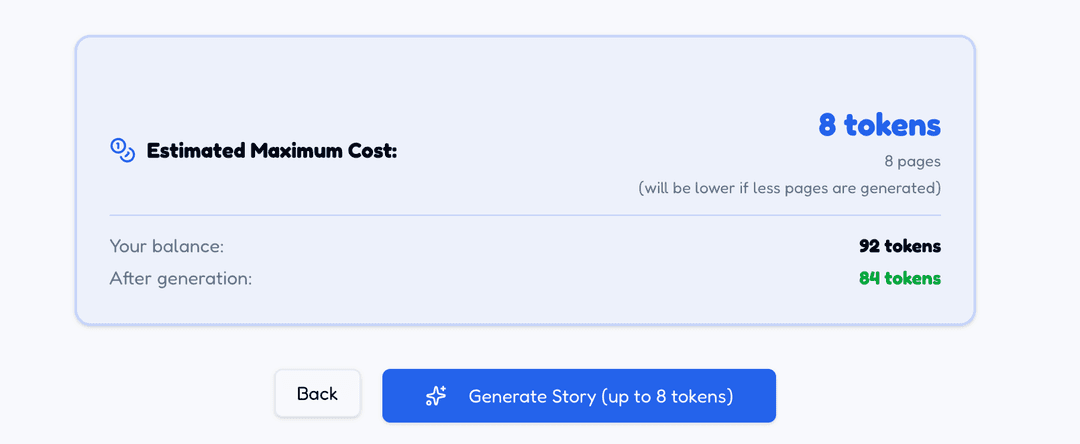Click blank area right of Generate Story button
The image size is (1080, 444).
point(900,394)
